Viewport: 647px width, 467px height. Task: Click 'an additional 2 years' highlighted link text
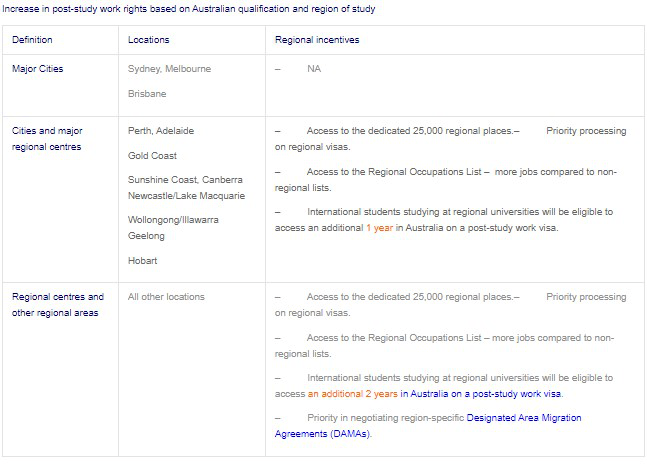(x=352, y=394)
